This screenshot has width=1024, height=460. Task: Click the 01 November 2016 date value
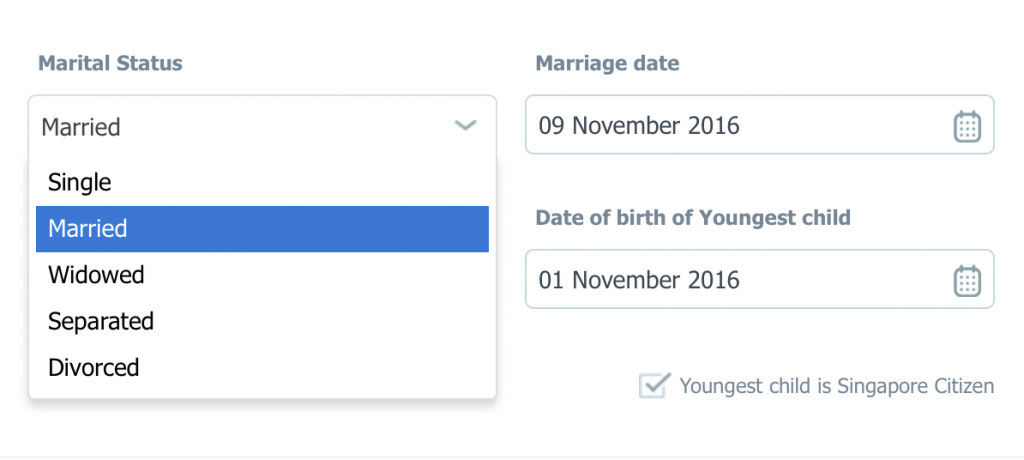pyautogui.click(x=639, y=279)
